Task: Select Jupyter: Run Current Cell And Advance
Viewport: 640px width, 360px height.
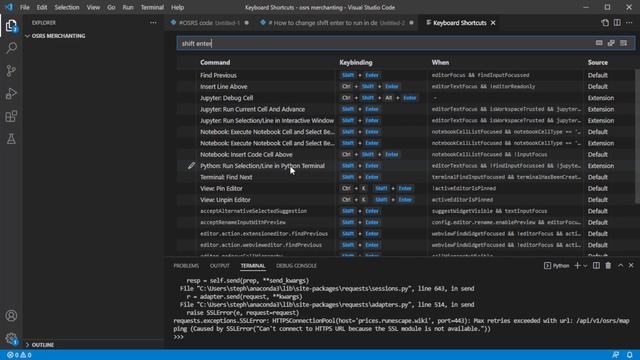Action: pos(405,109)
